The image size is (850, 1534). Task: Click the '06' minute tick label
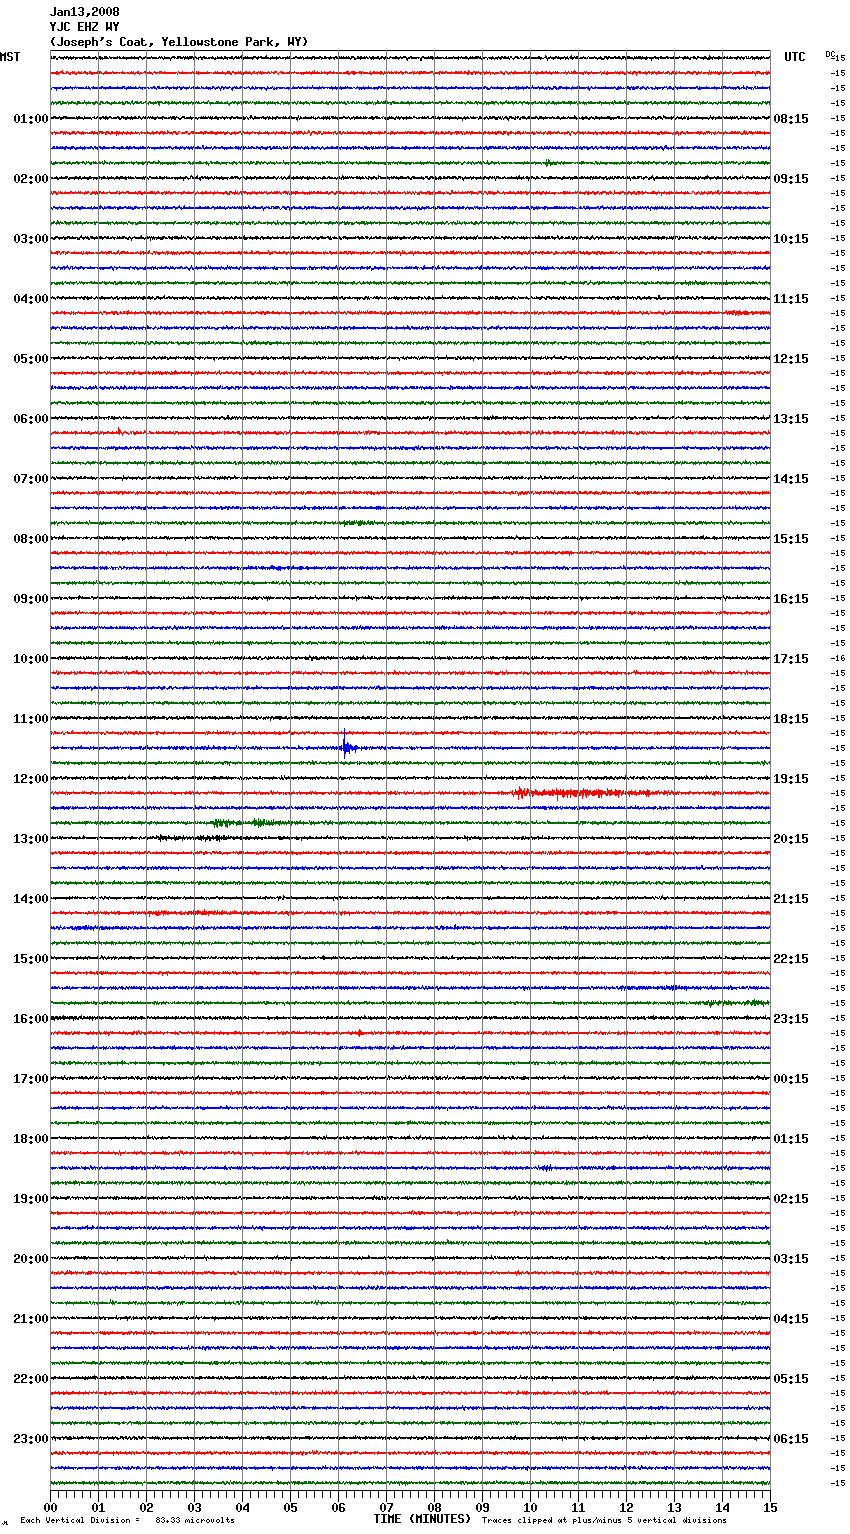click(338, 1507)
